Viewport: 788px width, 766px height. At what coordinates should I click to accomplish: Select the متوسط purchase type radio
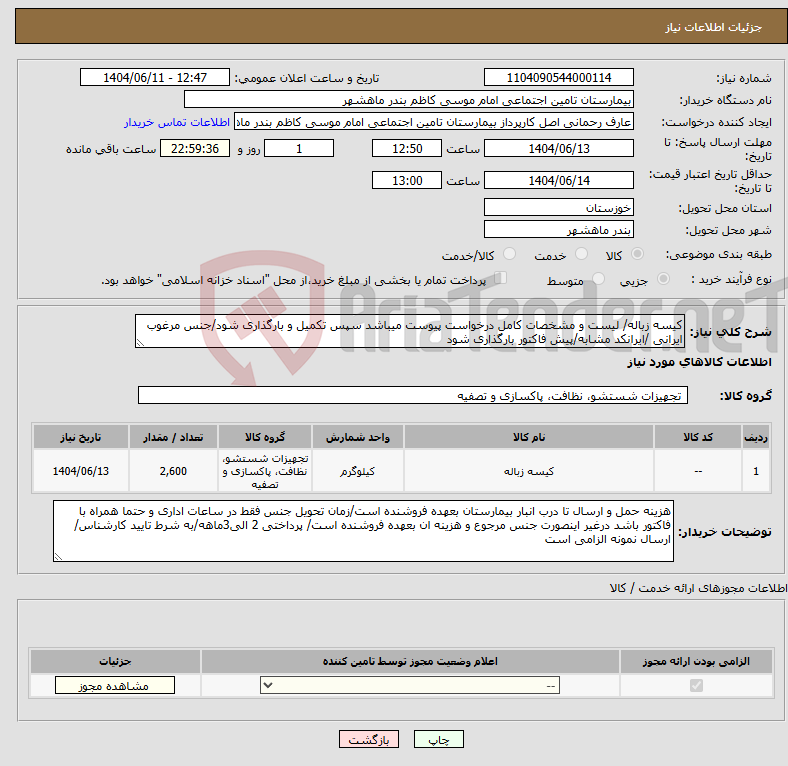click(598, 278)
